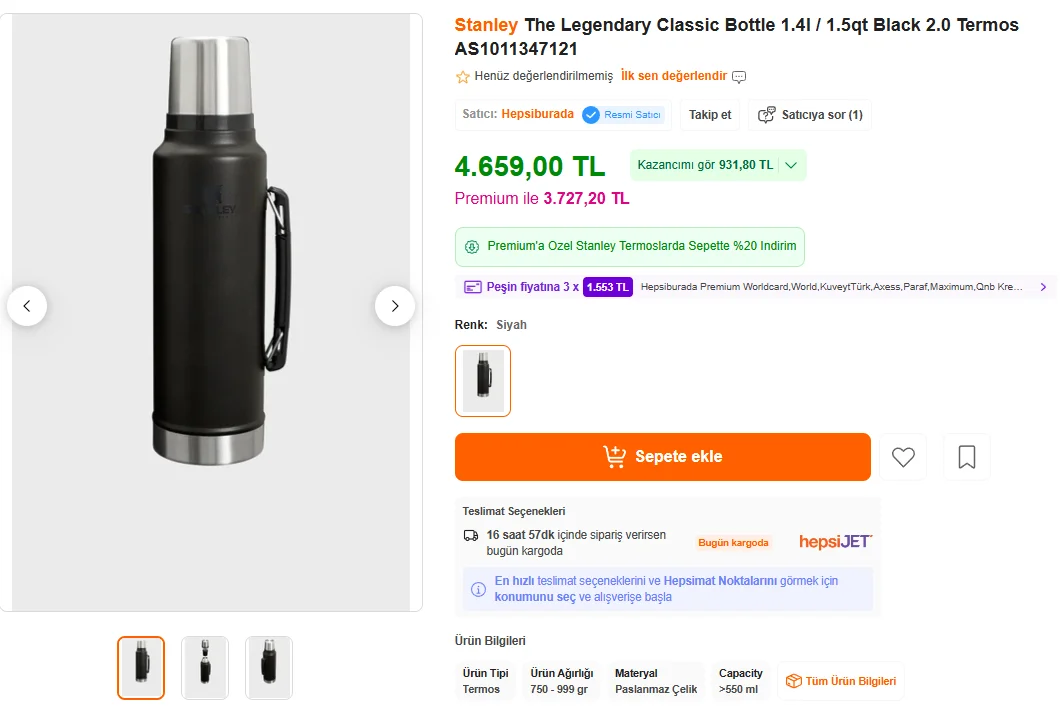
Task: Show previous product image with left arrow
Action: coord(27,306)
